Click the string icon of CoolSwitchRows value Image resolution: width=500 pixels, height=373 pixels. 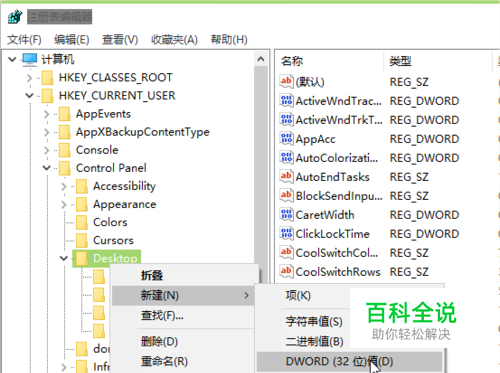pos(286,272)
